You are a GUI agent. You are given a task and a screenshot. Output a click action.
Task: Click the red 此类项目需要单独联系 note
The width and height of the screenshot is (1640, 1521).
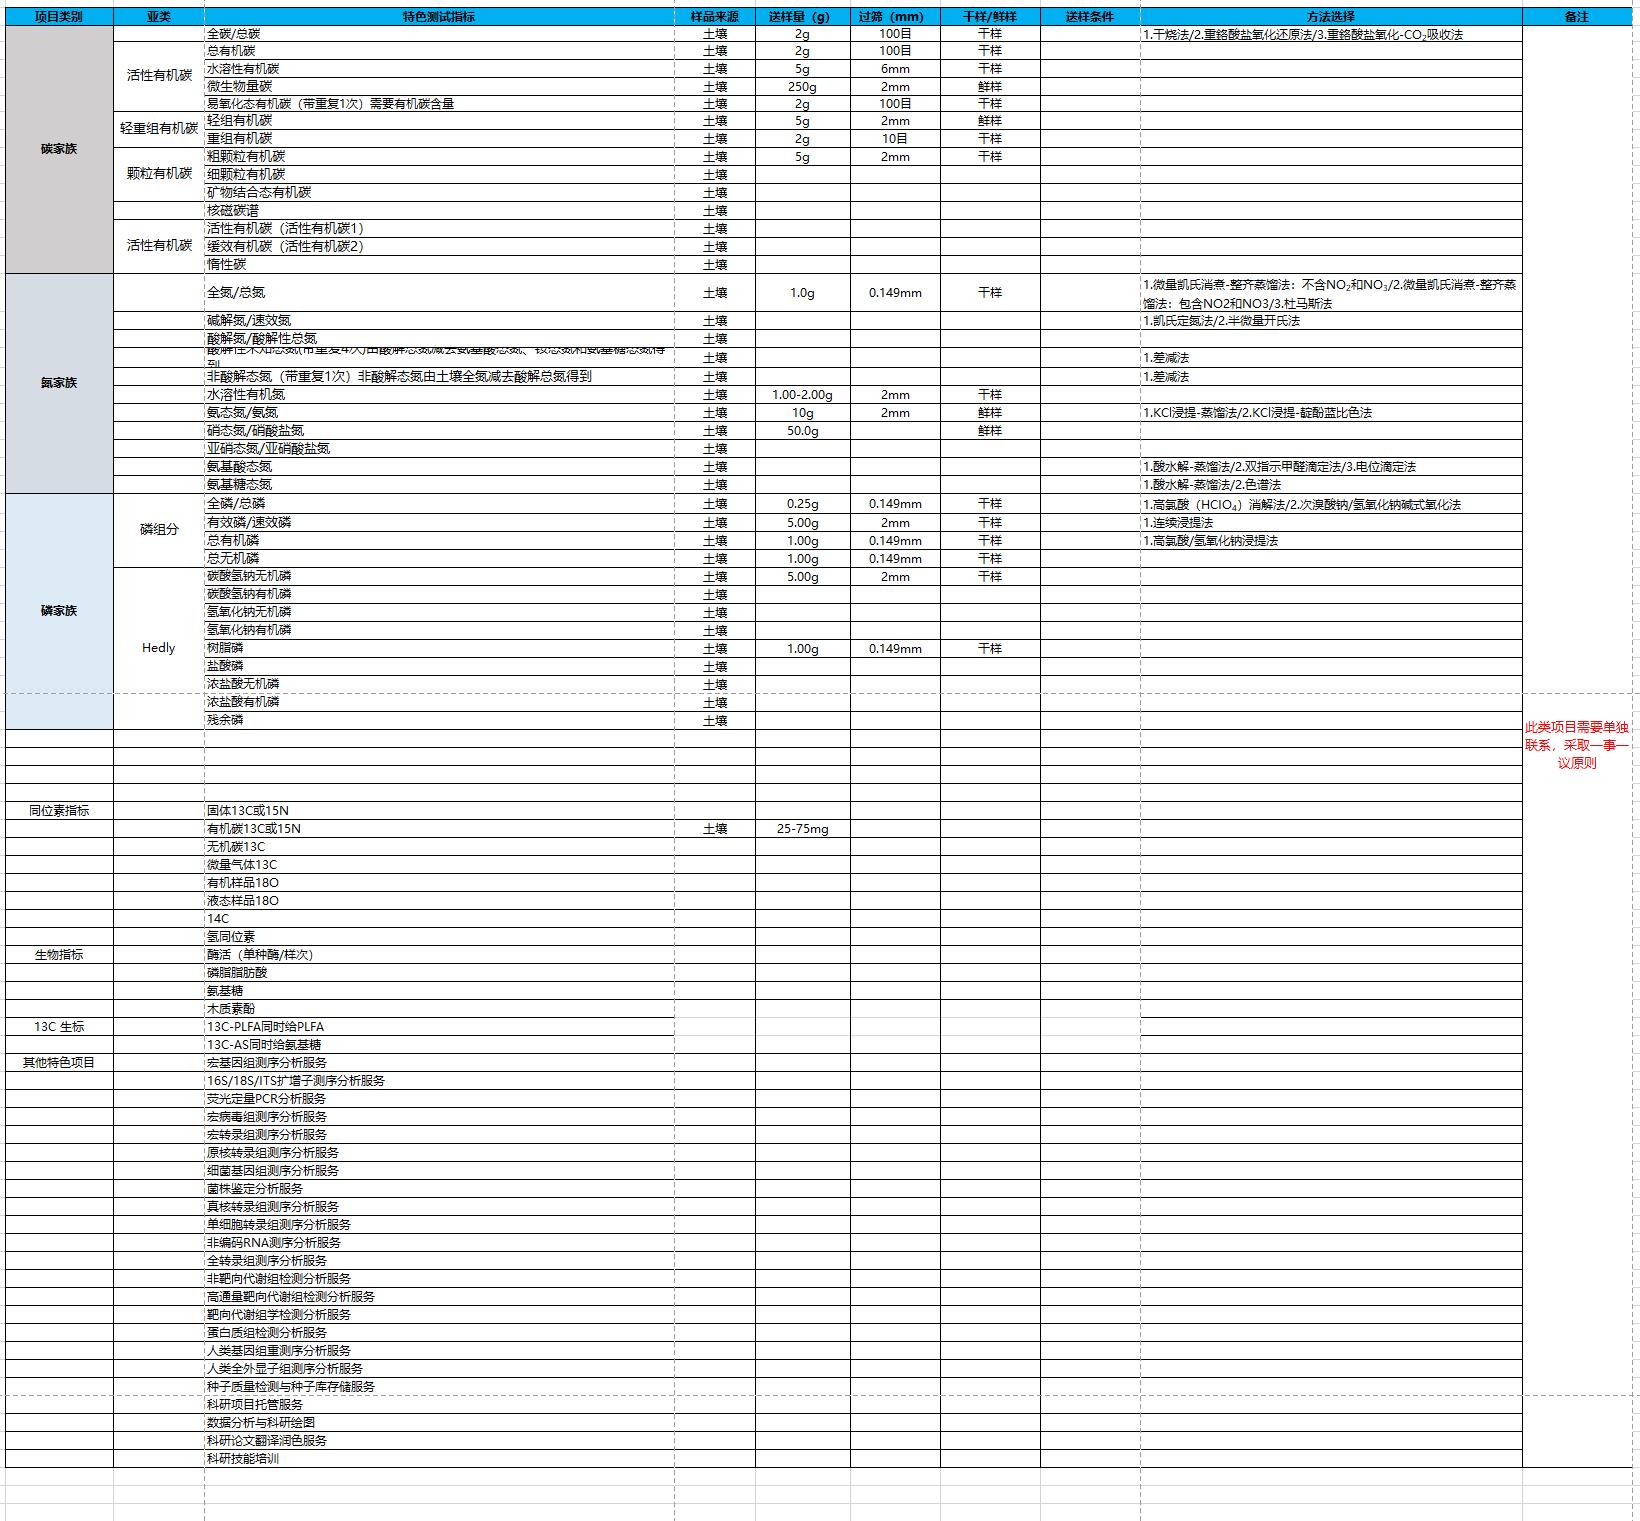(x=1576, y=745)
